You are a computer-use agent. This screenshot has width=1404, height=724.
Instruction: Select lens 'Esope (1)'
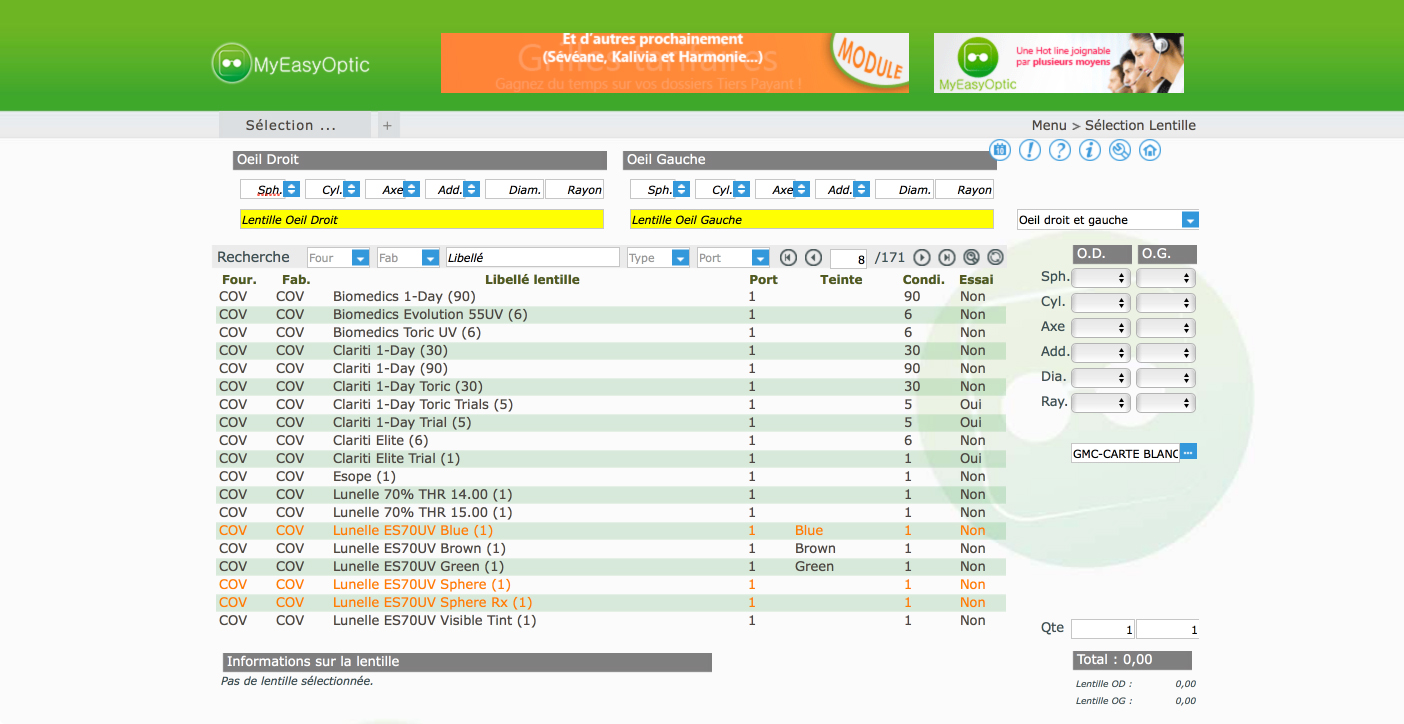coord(611,476)
